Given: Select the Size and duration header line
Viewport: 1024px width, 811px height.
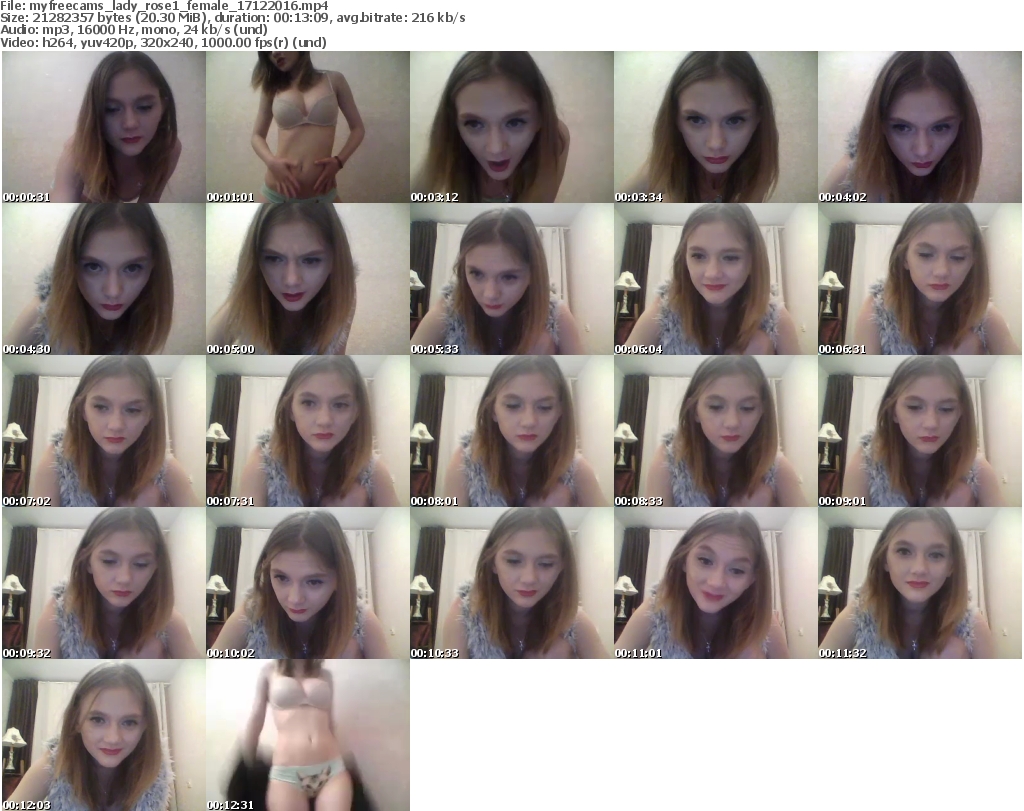Looking at the screenshot, I should (233, 18).
